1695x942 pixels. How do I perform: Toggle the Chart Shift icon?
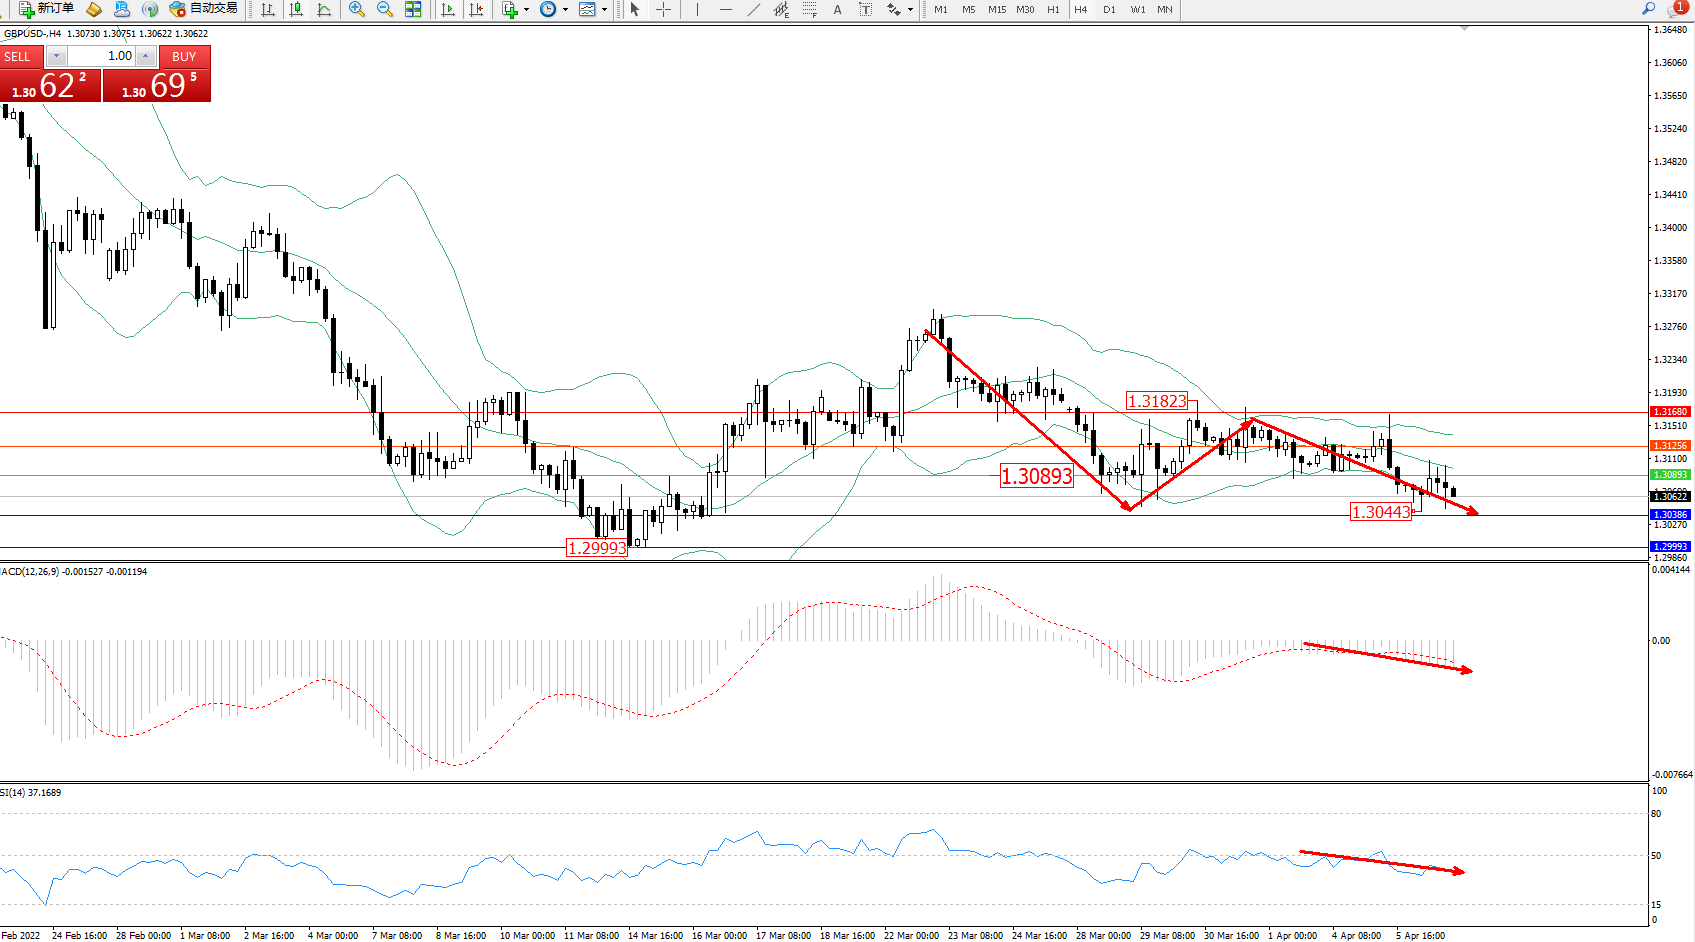click(476, 9)
